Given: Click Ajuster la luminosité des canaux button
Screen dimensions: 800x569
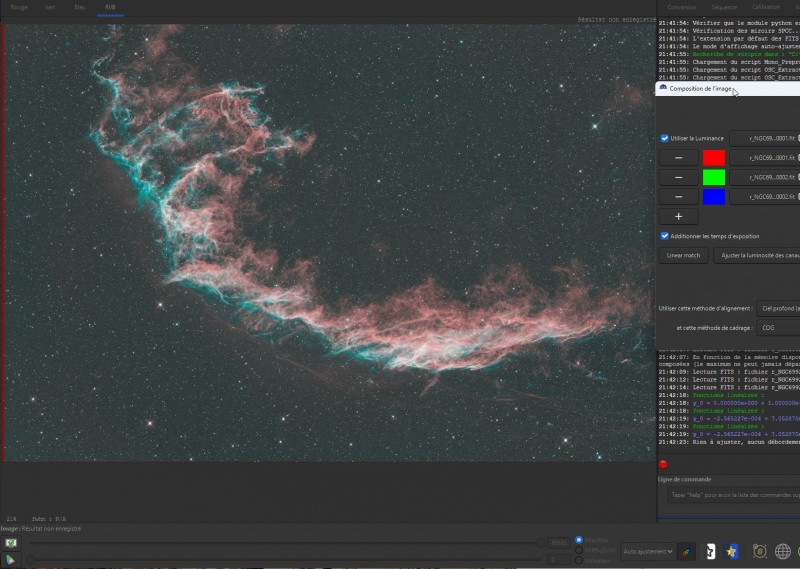Looking at the screenshot, I should tap(757, 255).
